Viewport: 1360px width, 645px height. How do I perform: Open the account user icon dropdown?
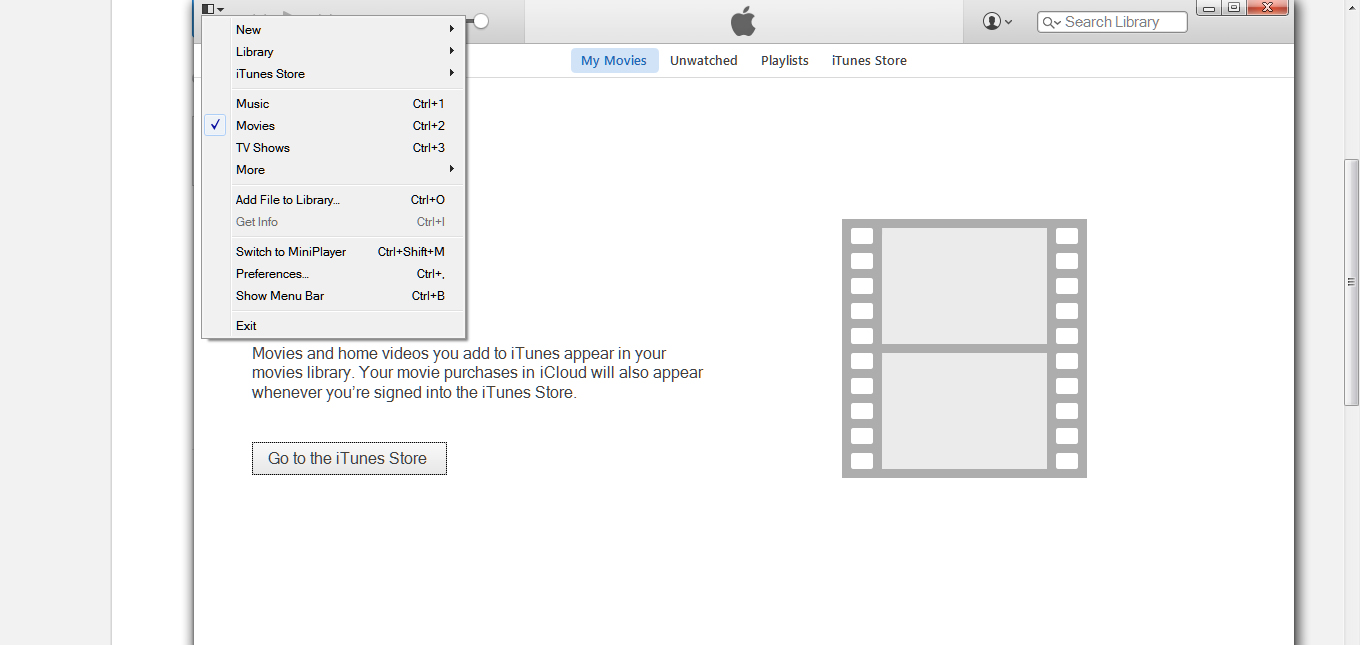(997, 21)
